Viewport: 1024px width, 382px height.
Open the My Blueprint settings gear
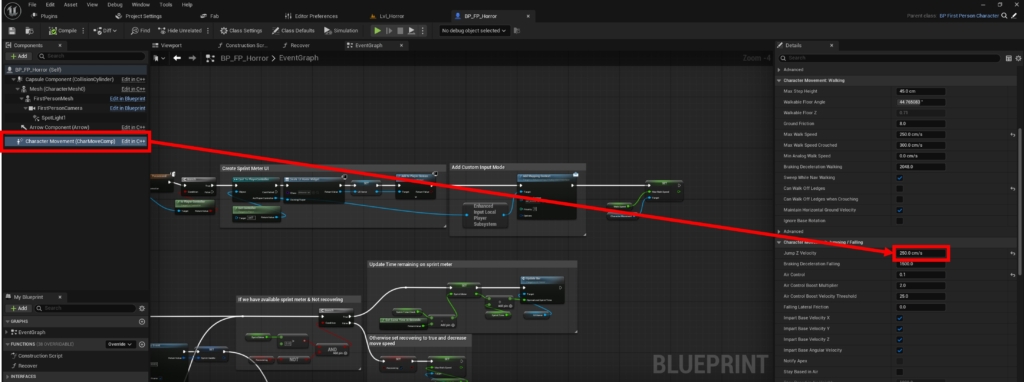pyautogui.click(x=142, y=308)
